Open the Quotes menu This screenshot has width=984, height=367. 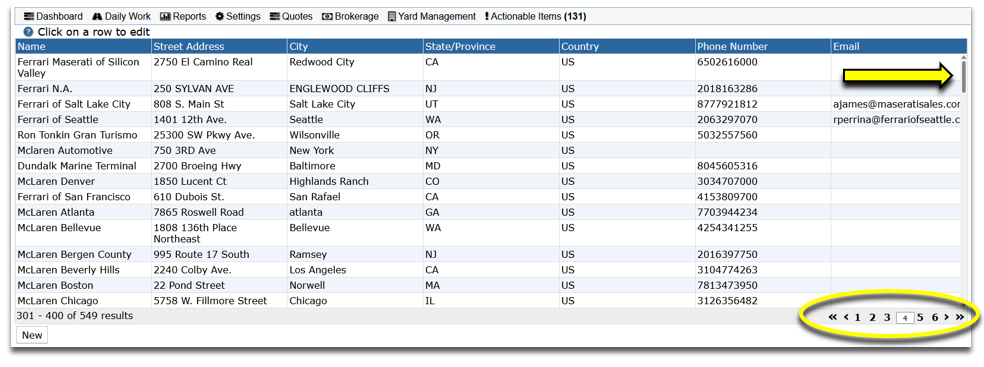pos(291,16)
